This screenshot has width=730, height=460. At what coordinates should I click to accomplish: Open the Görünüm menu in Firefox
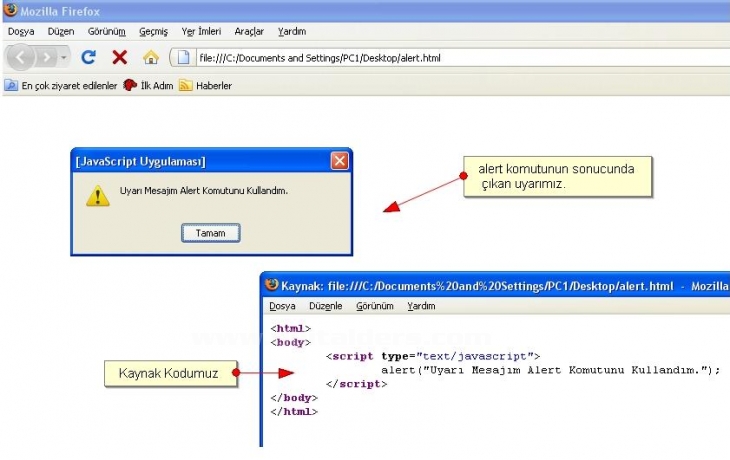(x=108, y=32)
